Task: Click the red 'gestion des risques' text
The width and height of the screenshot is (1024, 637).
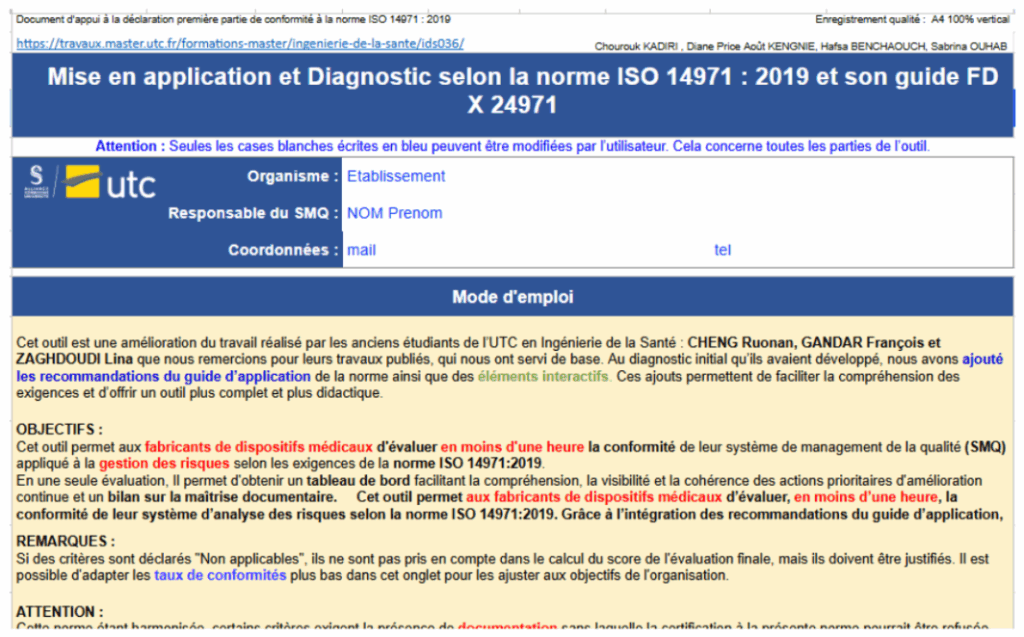Action: click(x=180, y=464)
